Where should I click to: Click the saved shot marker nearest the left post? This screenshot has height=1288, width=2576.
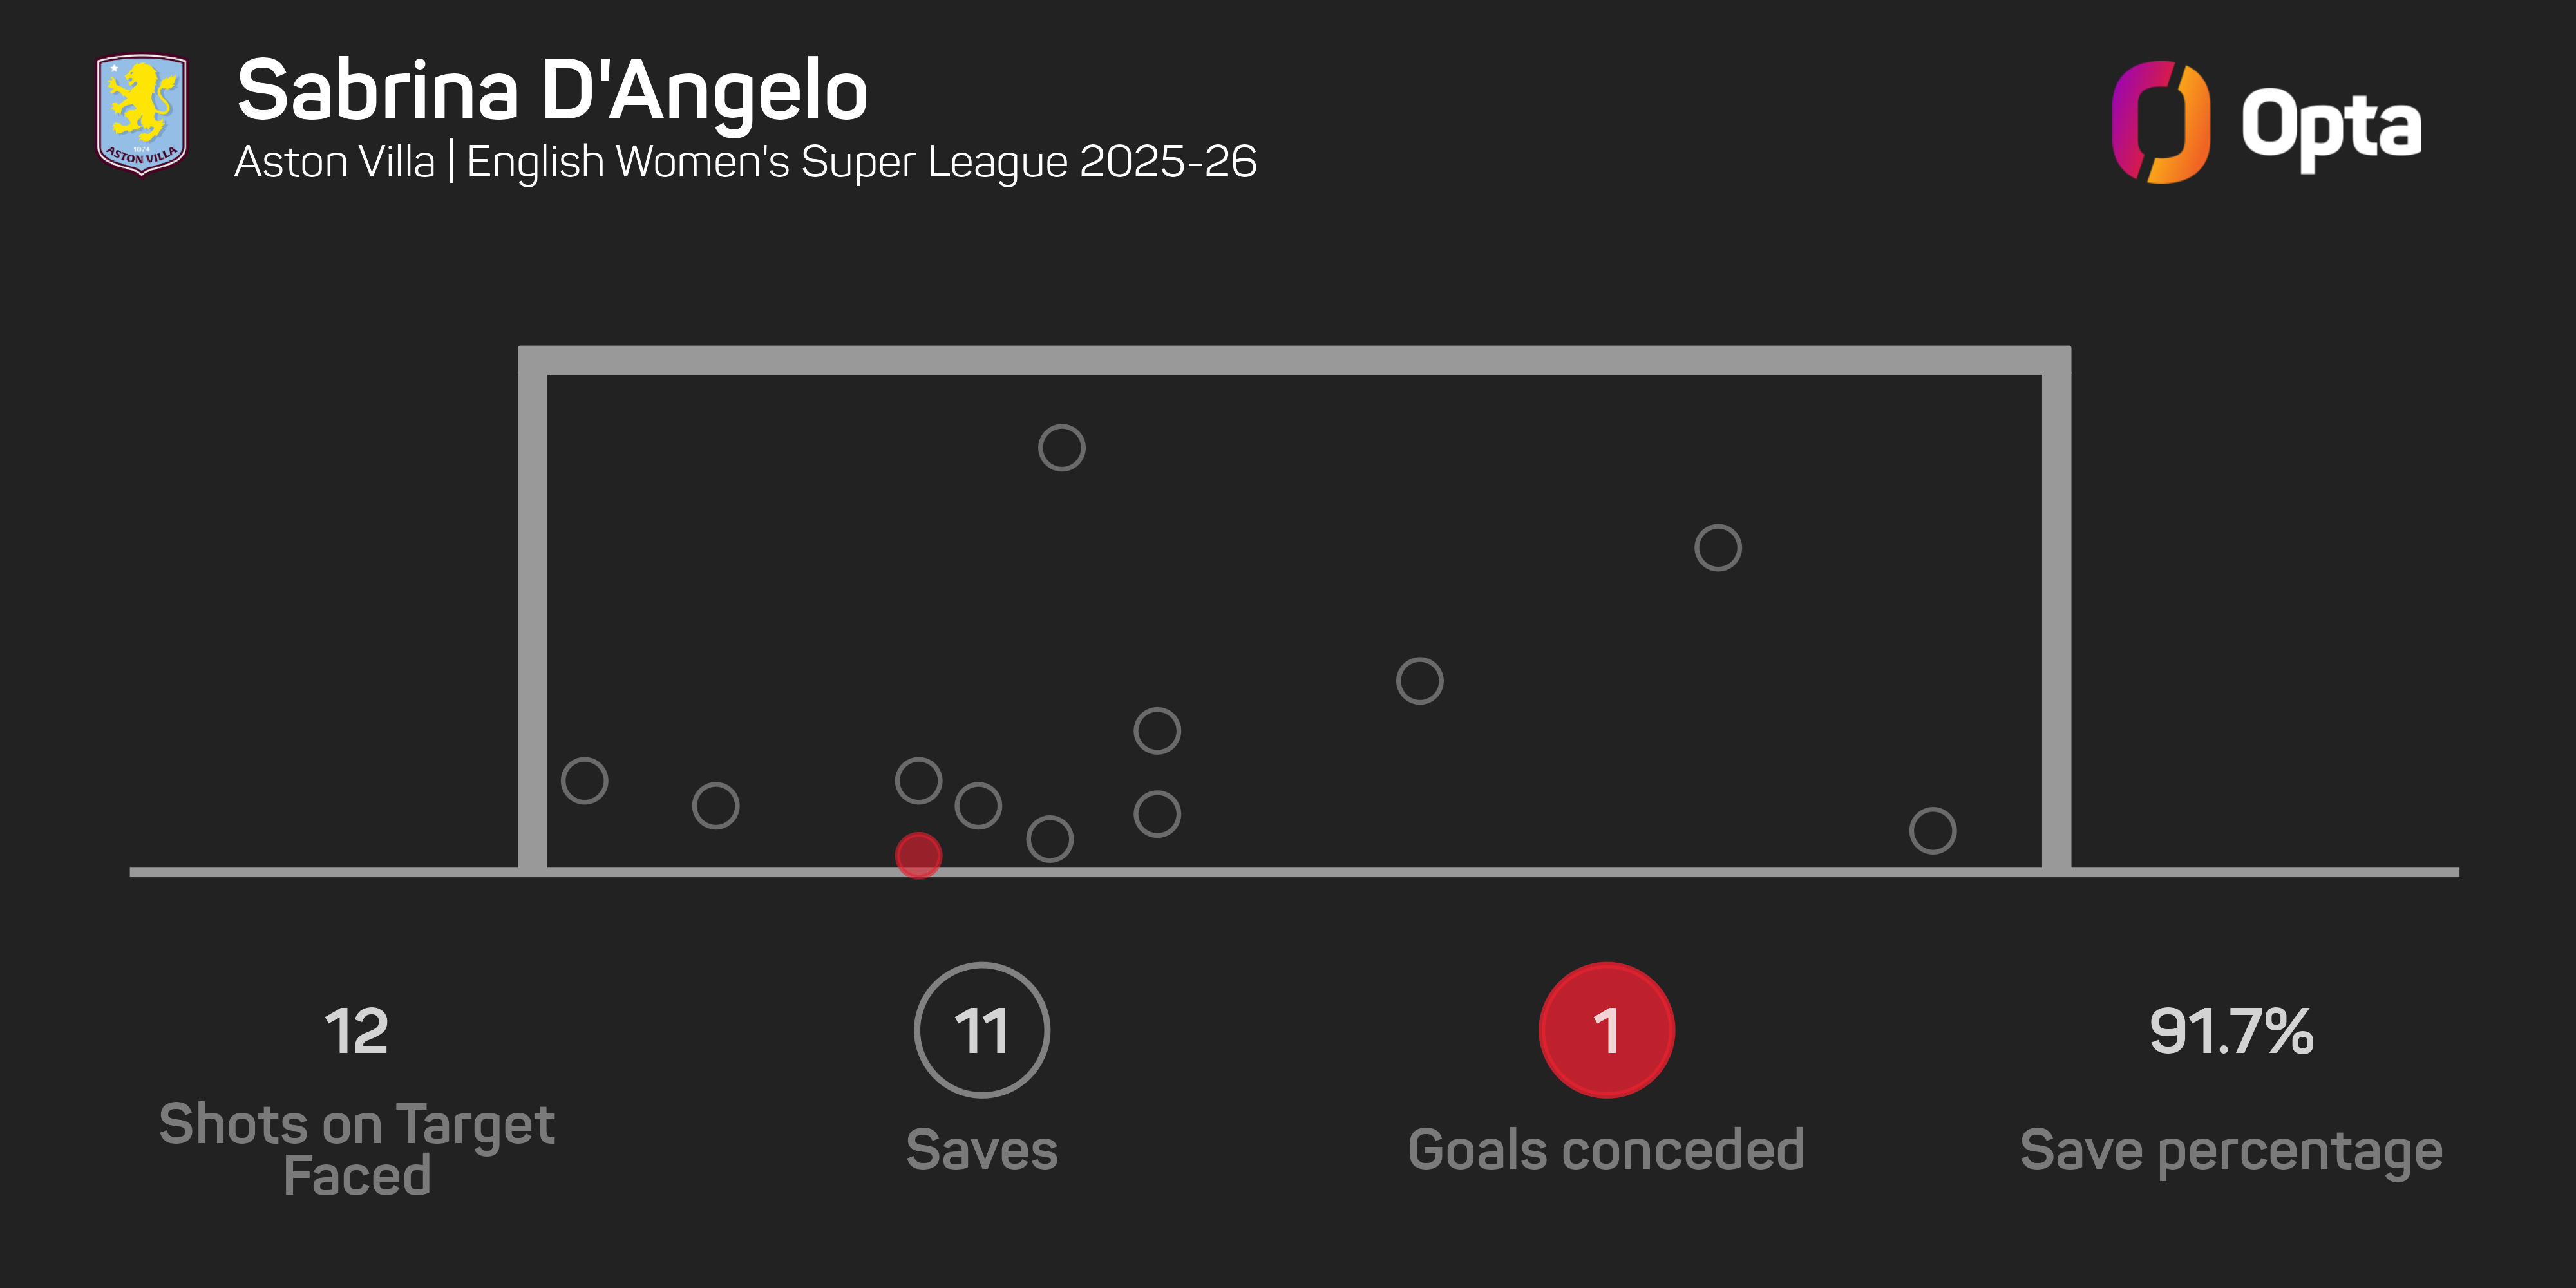pos(584,780)
